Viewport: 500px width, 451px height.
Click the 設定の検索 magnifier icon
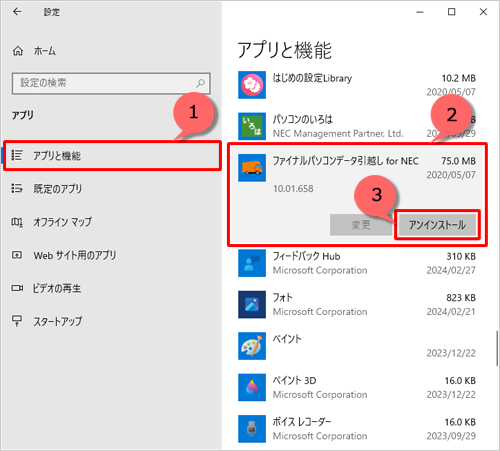(200, 83)
